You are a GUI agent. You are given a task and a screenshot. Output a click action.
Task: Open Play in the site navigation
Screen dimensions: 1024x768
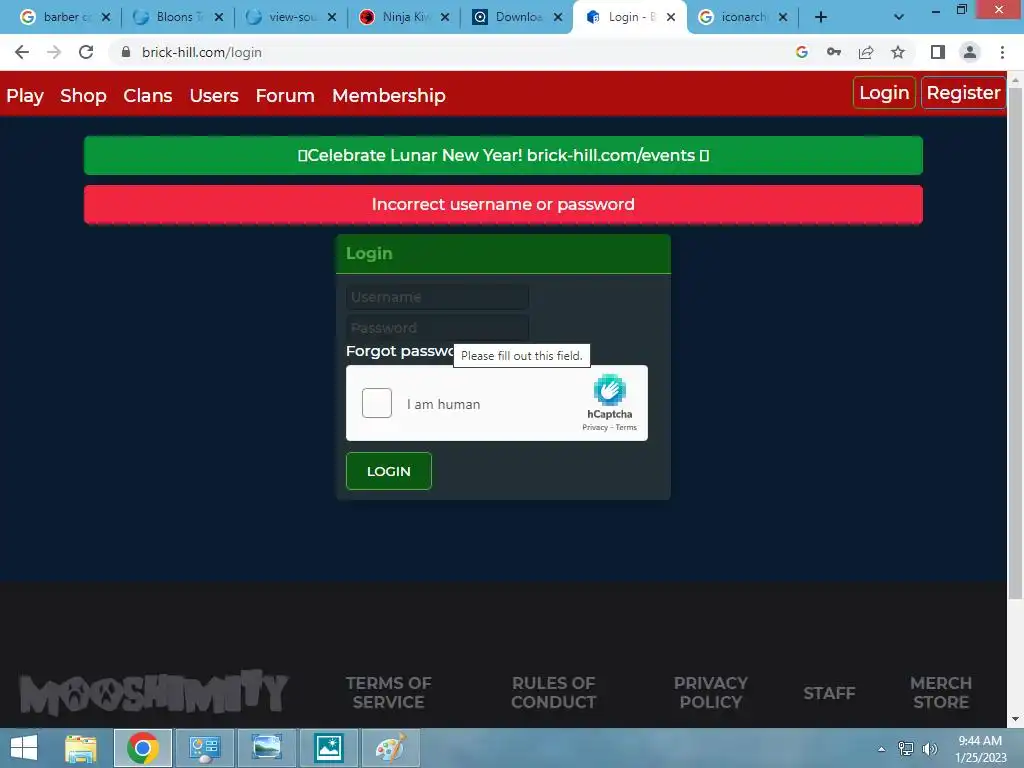(25, 95)
